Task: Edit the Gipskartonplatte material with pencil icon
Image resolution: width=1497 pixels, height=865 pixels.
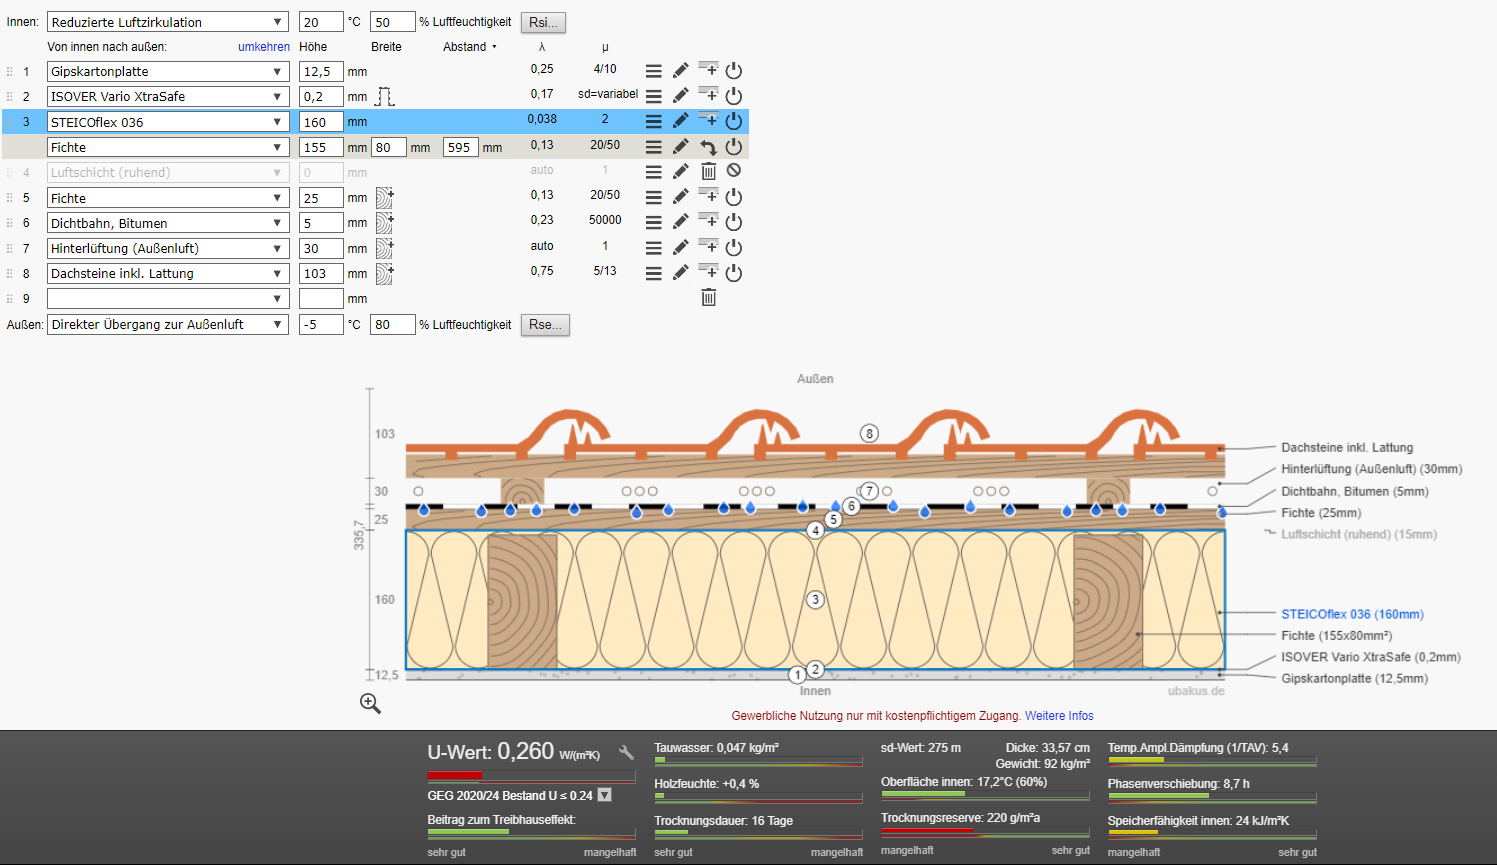Action: (x=681, y=71)
